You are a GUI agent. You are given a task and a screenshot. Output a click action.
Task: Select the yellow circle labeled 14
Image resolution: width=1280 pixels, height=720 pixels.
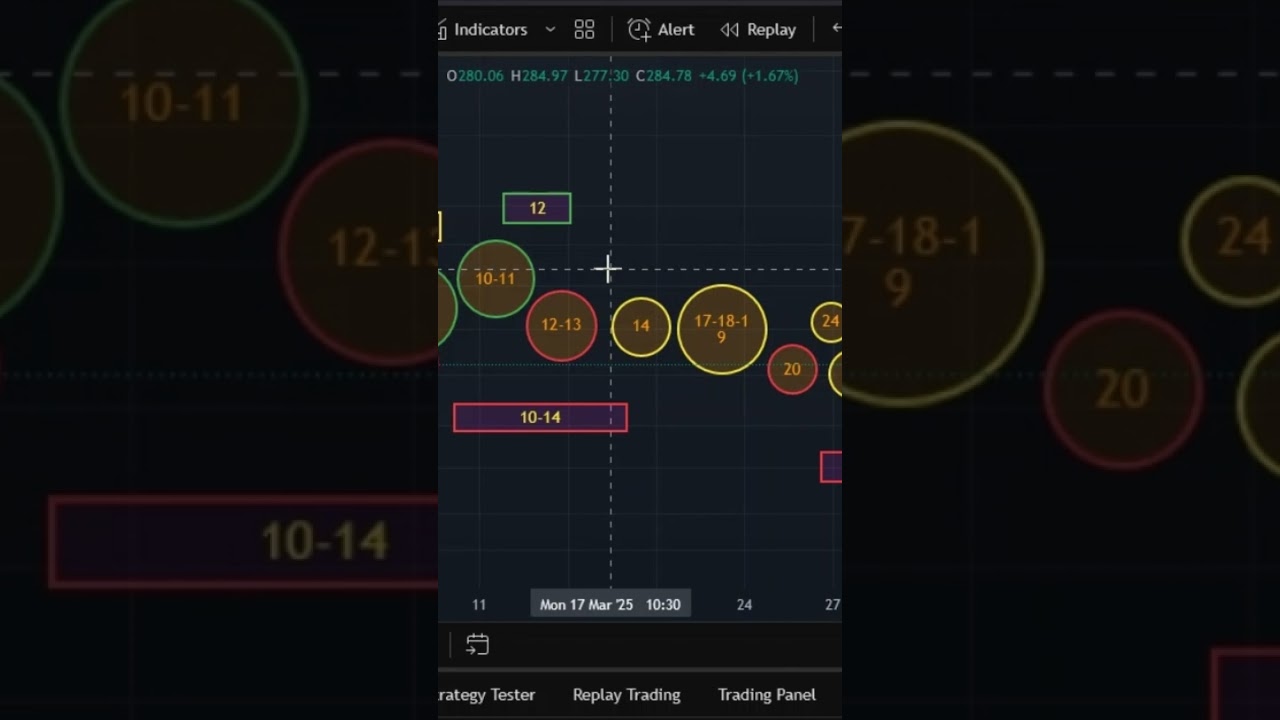point(641,326)
